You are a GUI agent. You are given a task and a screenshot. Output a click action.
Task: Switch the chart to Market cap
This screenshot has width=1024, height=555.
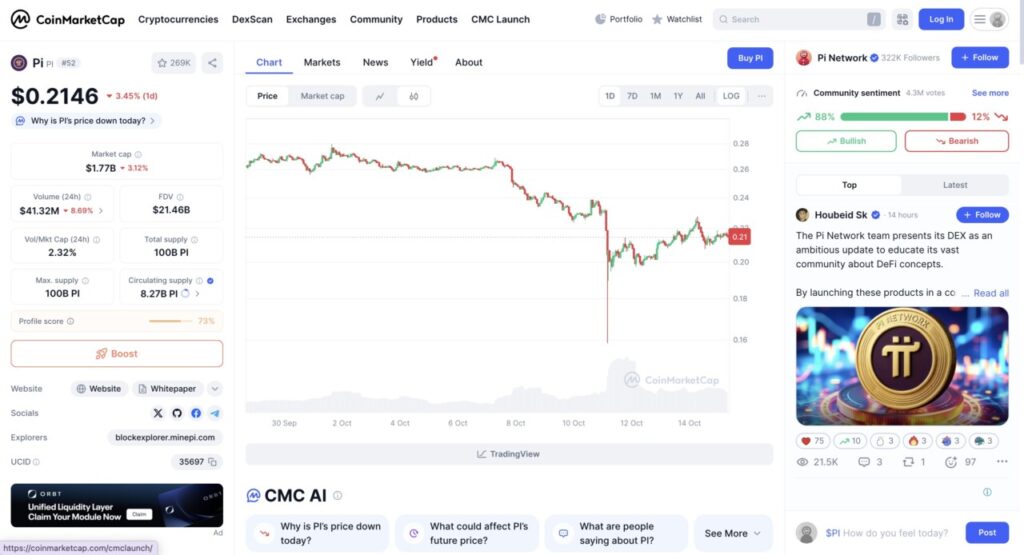(x=322, y=96)
